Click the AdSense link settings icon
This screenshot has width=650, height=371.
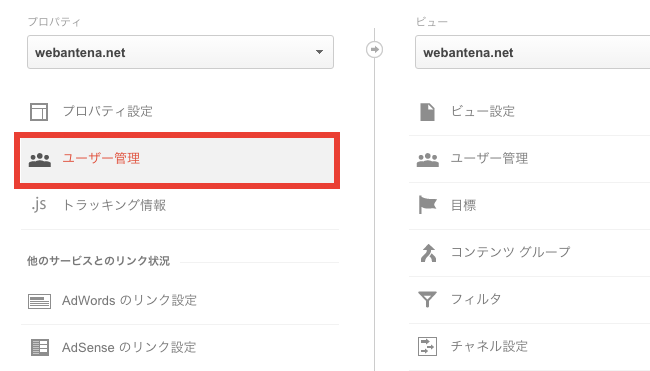[x=40, y=347]
